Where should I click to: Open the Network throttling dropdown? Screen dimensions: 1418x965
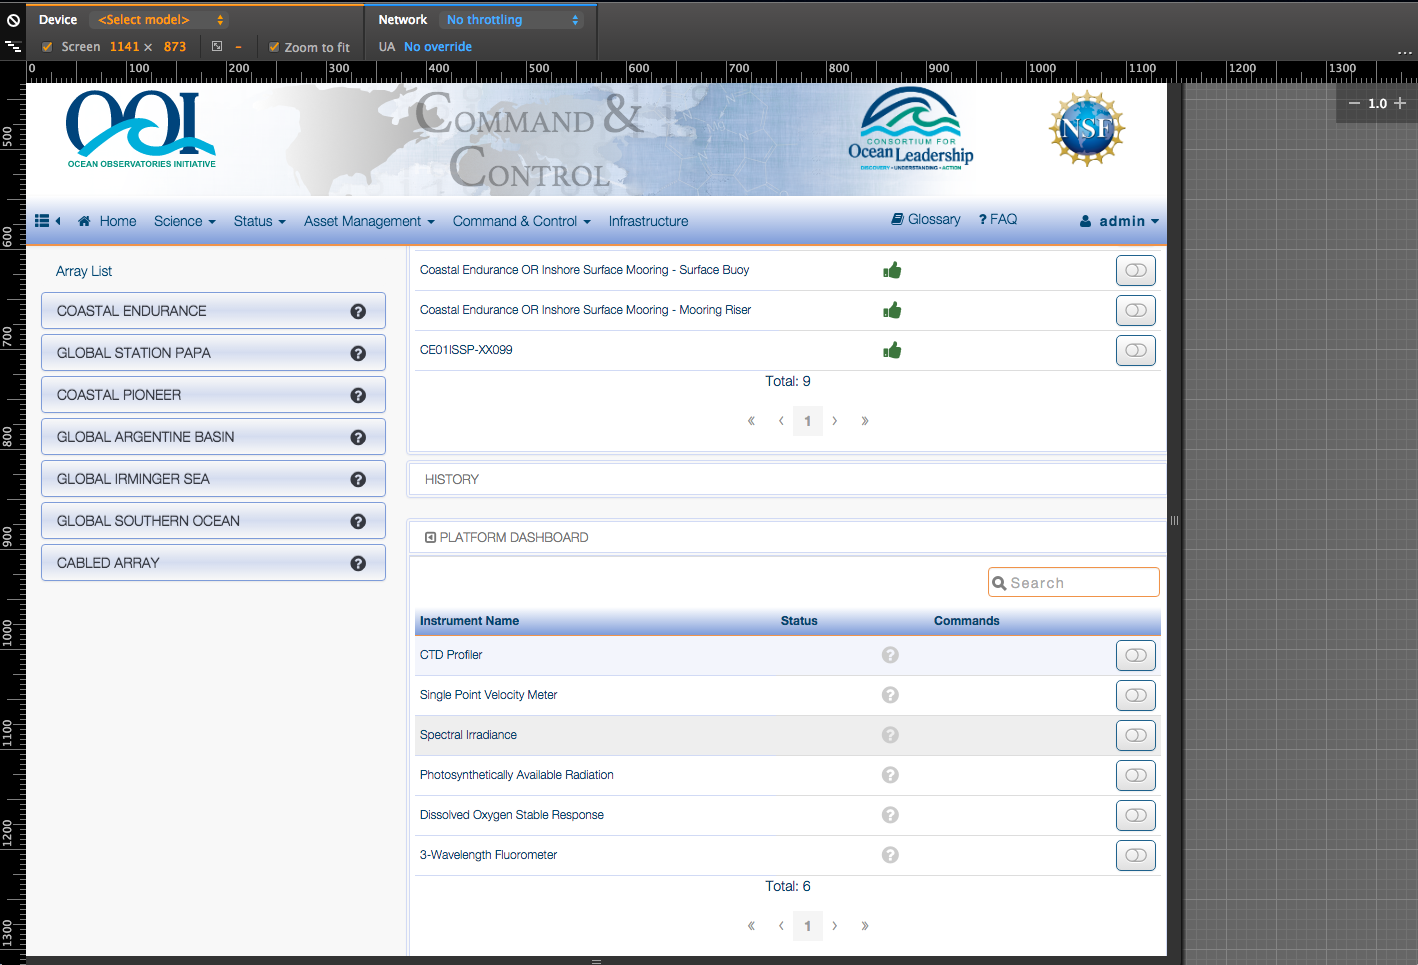coord(512,20)
